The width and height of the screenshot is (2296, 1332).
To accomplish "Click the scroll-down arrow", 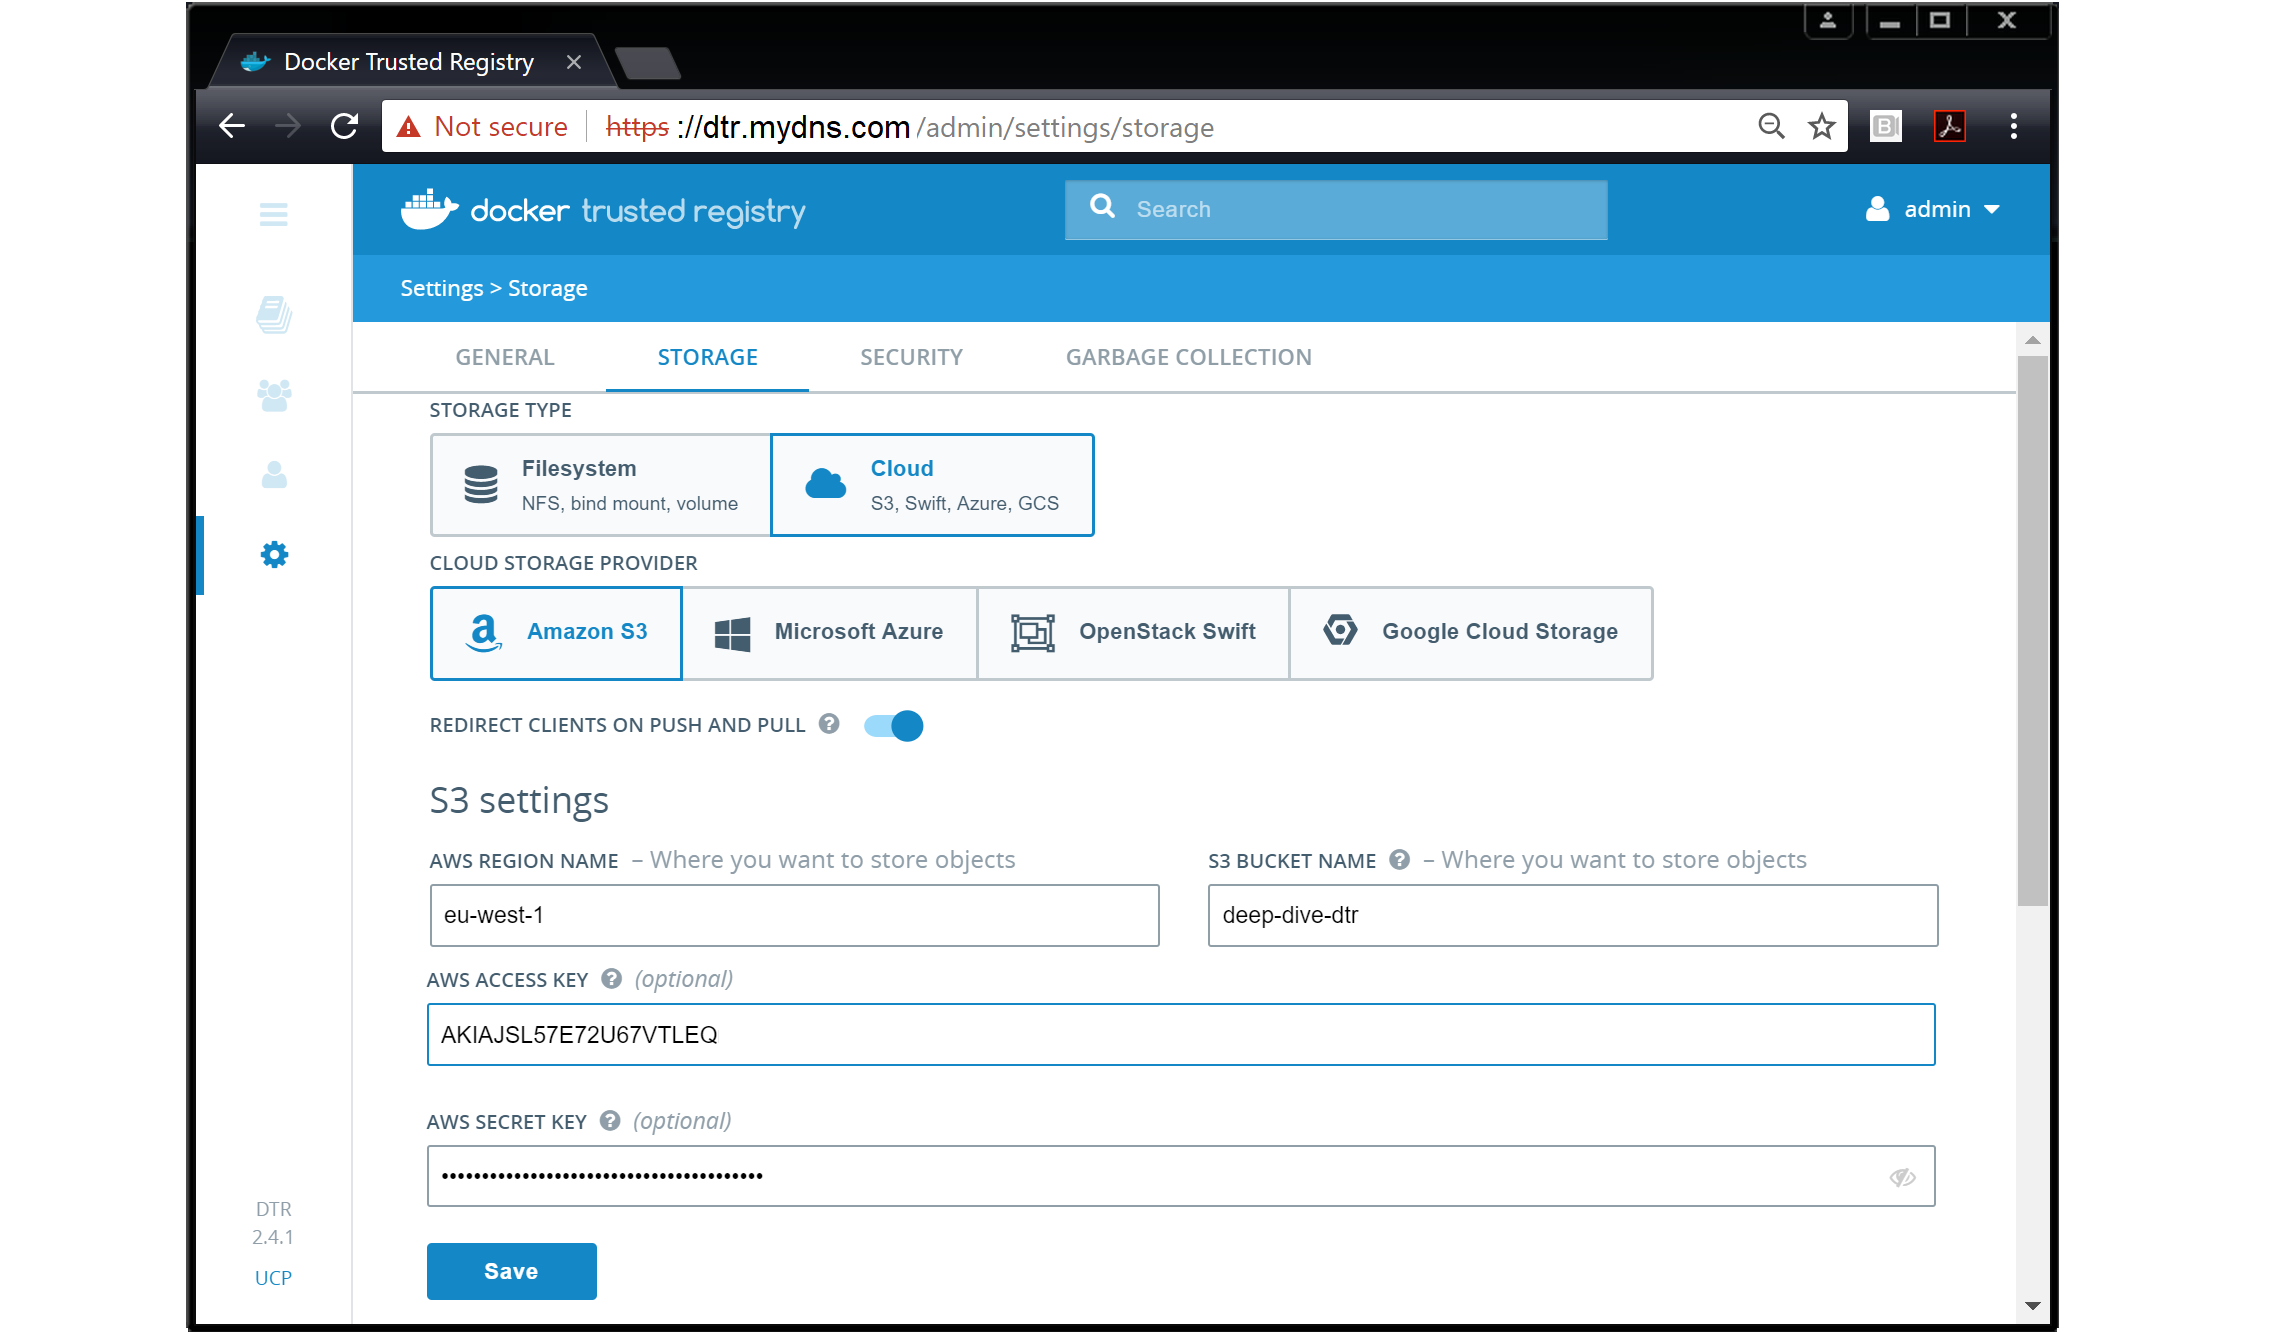I will click(2032, 1305).
